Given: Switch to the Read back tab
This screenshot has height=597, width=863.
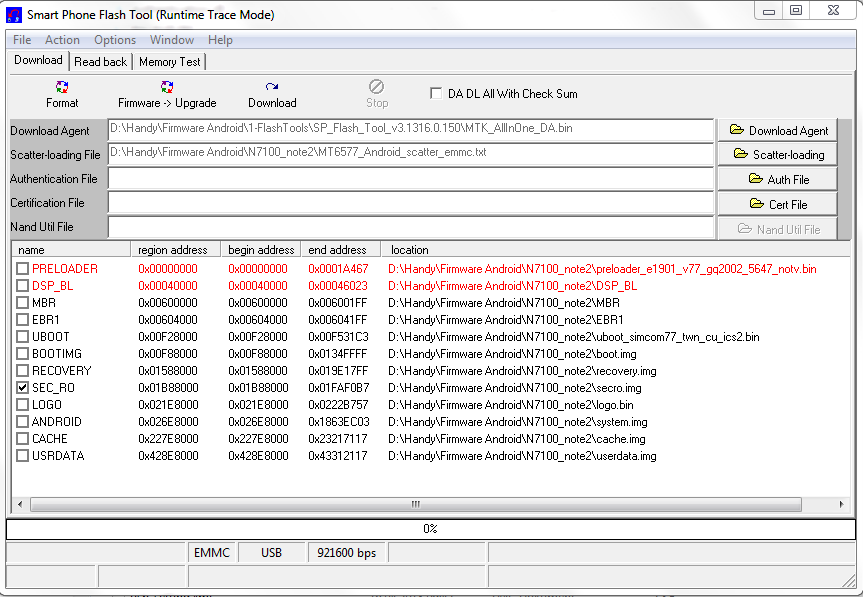Looking at the screenshot, I should [x=101, y=62].
